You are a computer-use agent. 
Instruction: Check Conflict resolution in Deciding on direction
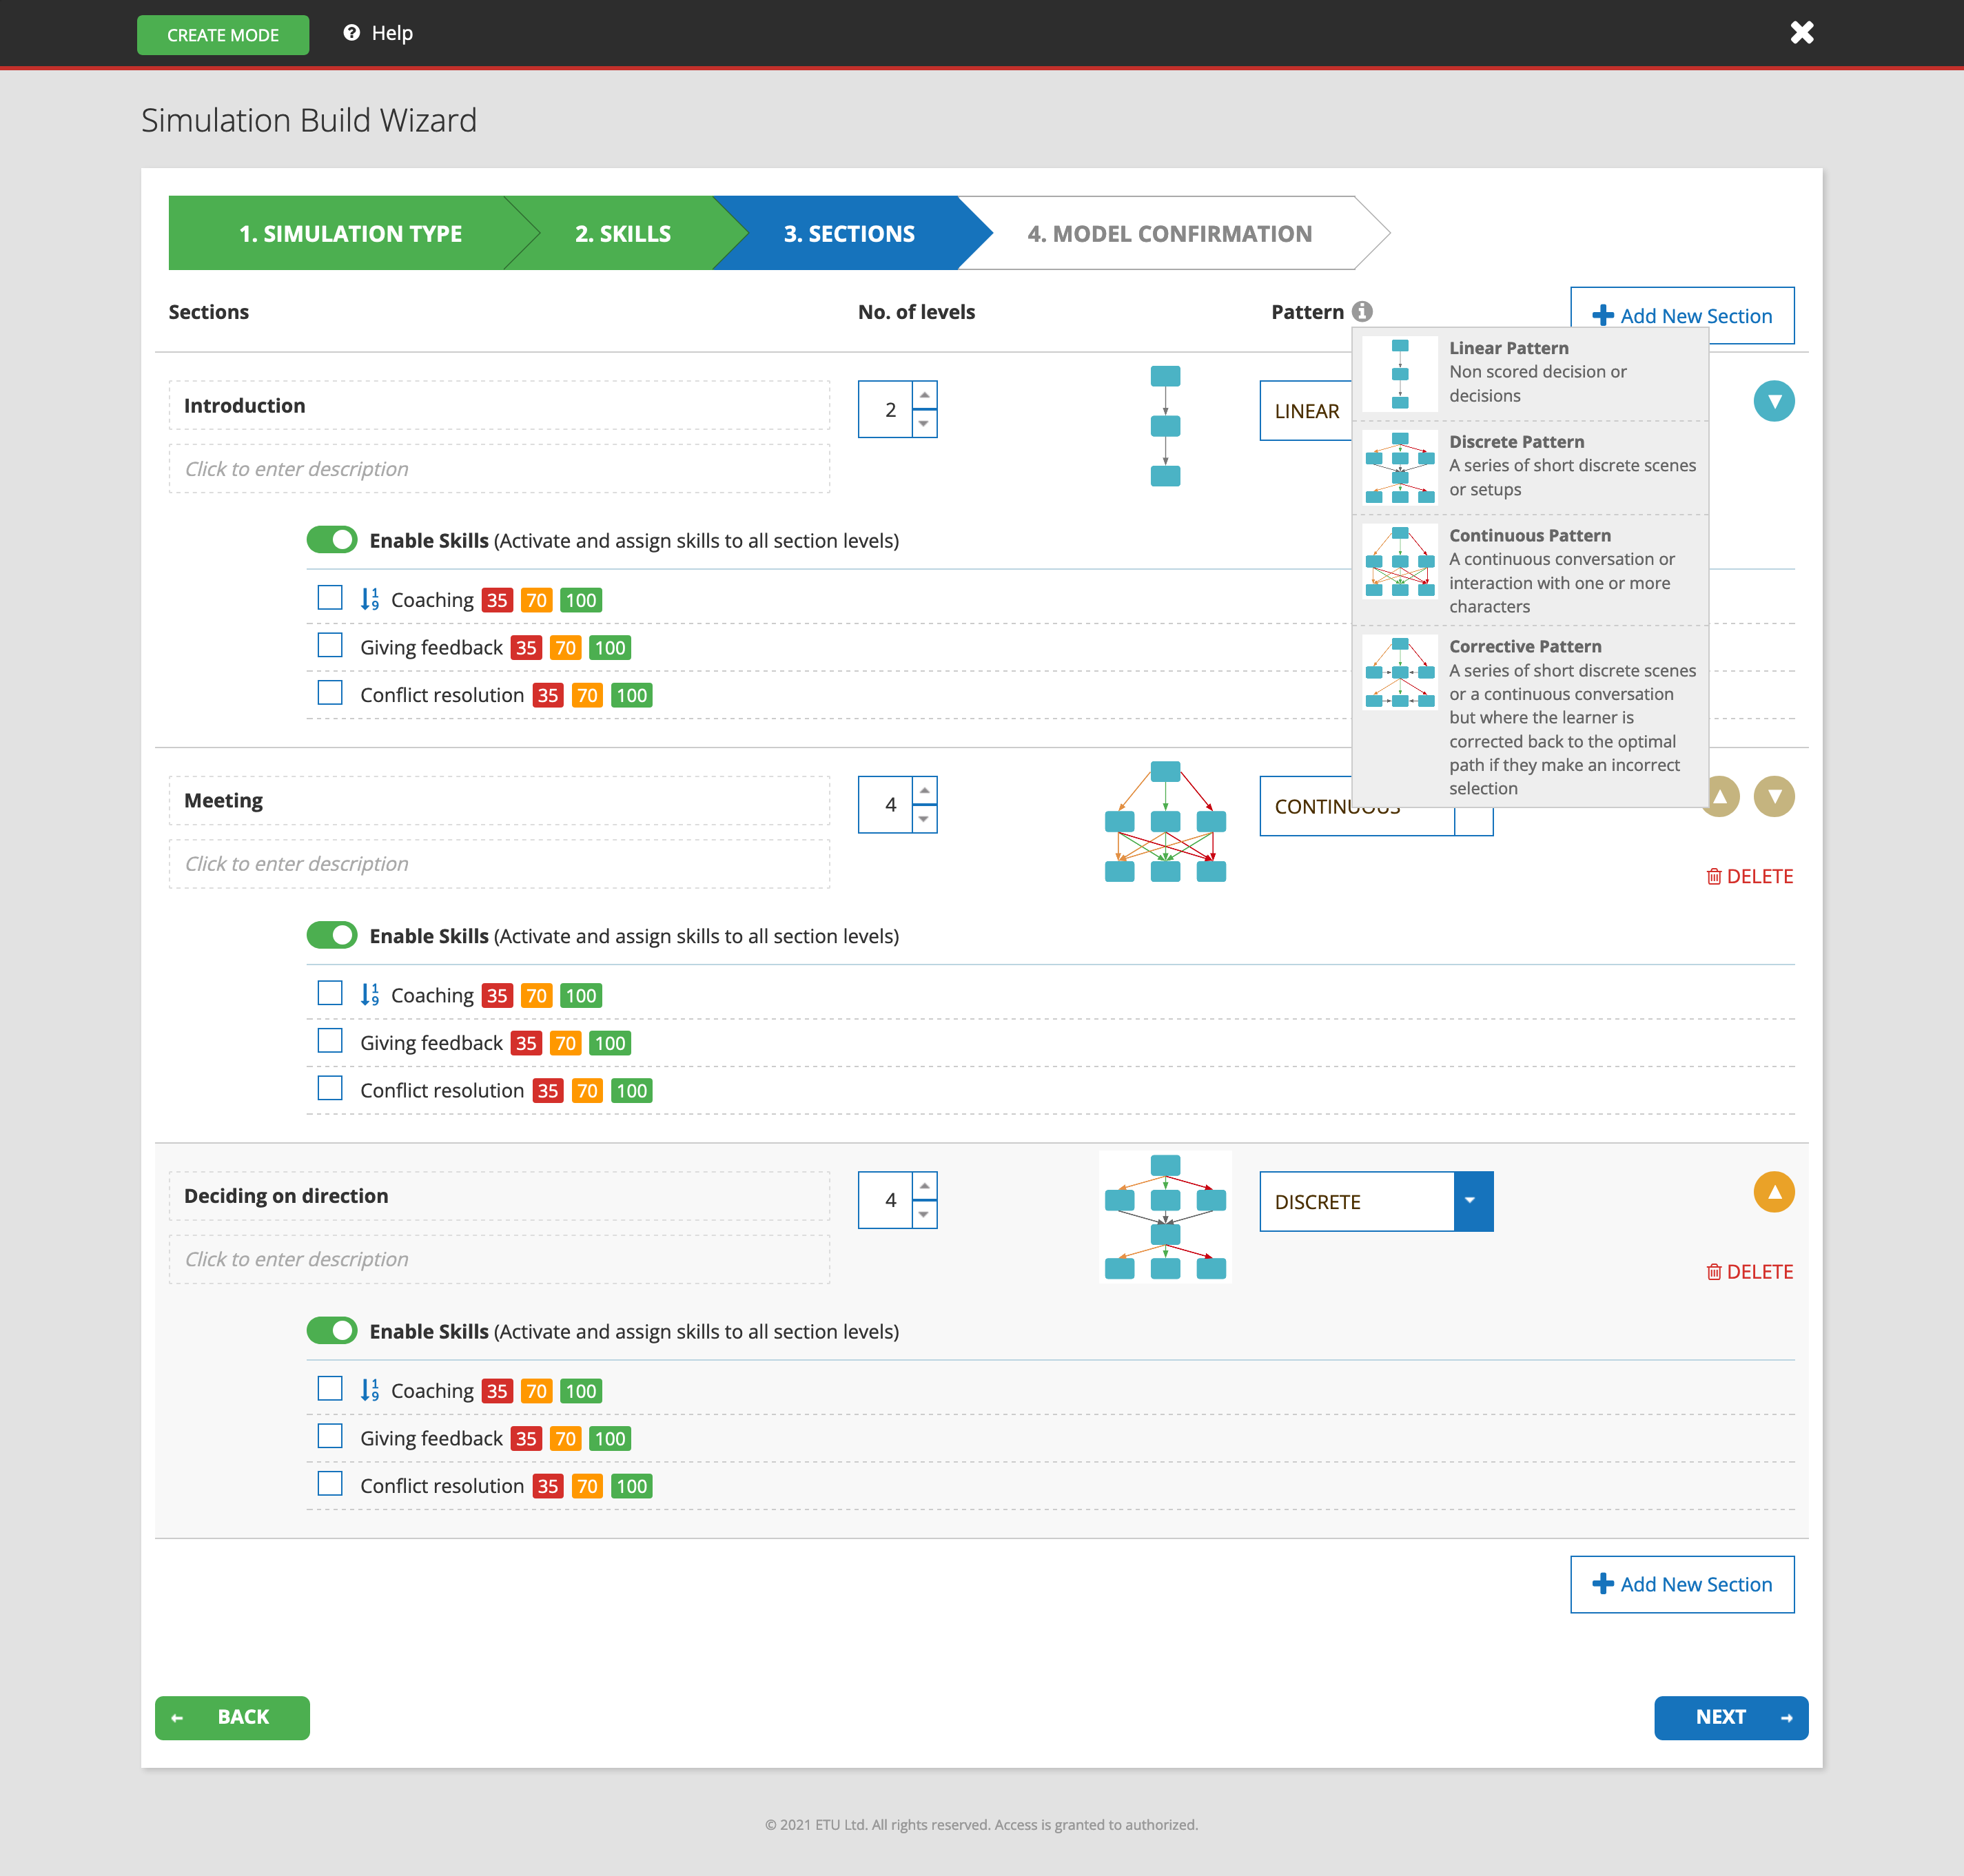(x=330, y=1484)
